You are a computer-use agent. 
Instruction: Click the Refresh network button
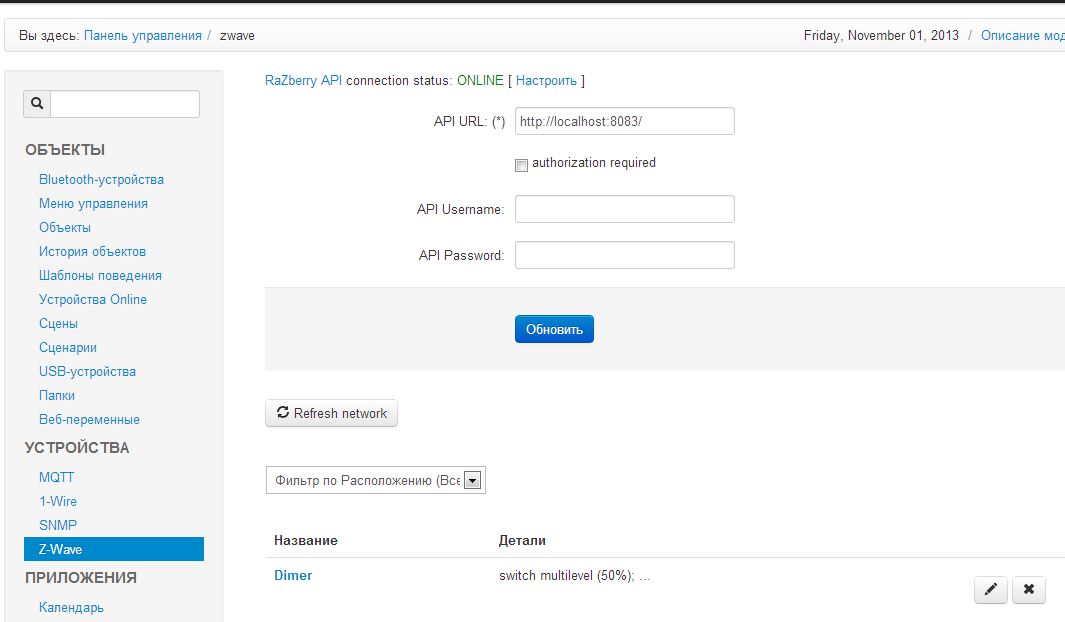[331, 413]
